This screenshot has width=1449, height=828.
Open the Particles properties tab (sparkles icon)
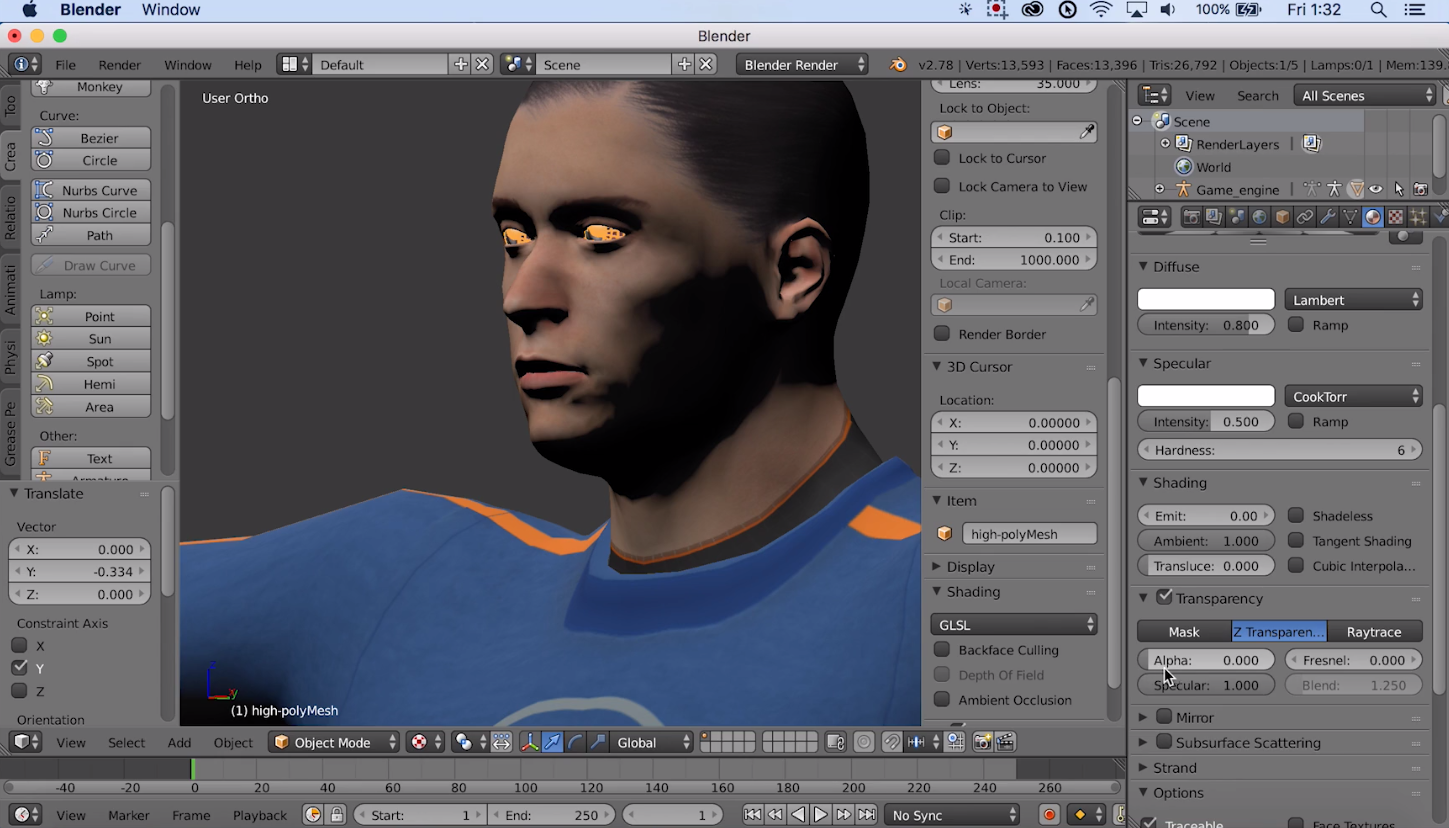click(1418, 217)
